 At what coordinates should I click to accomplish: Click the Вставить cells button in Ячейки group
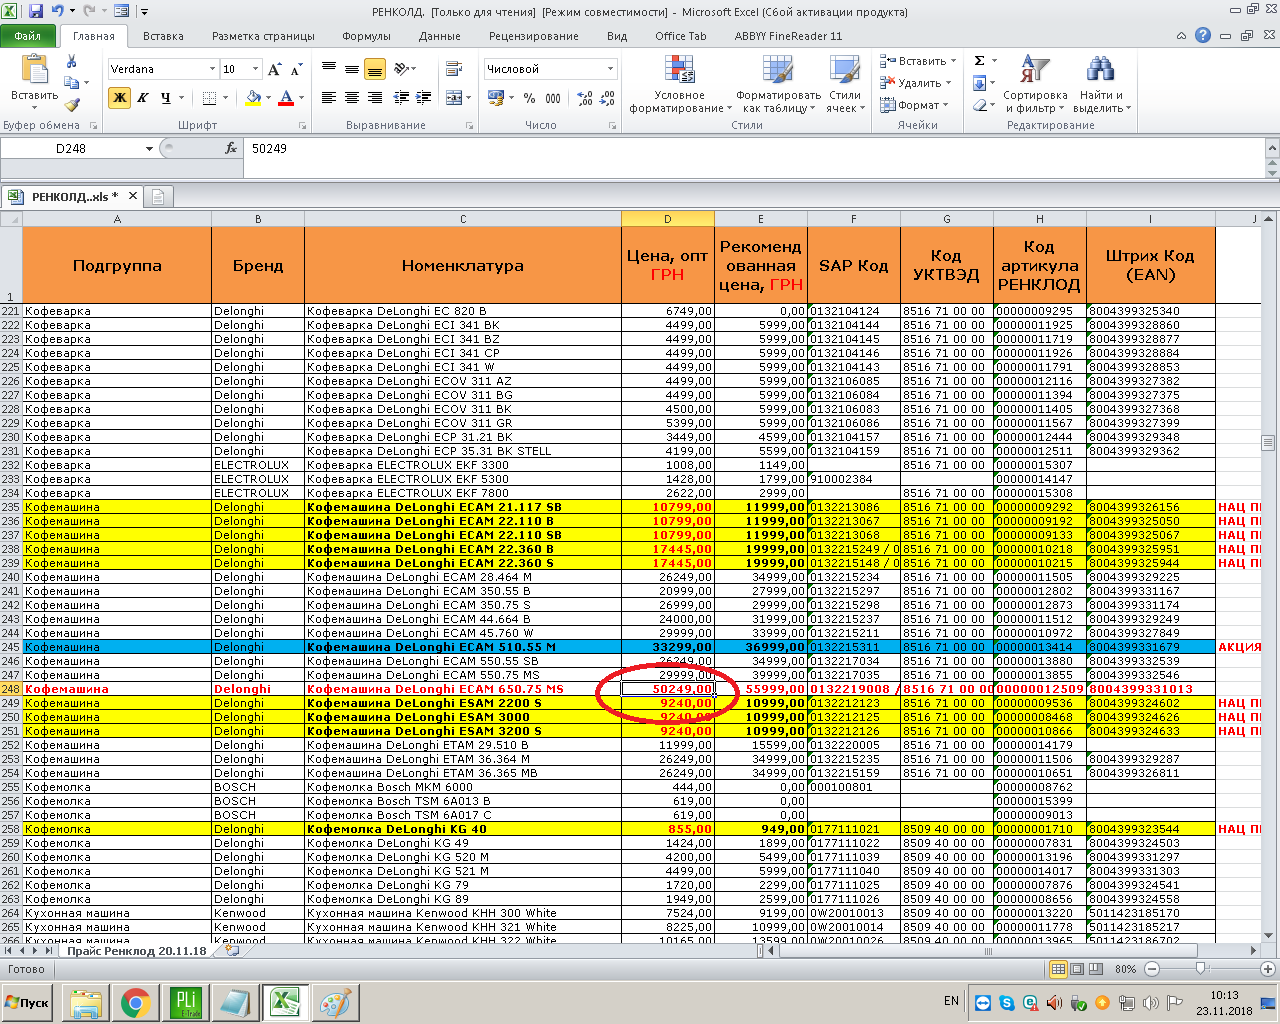click(x=917, y=61)
